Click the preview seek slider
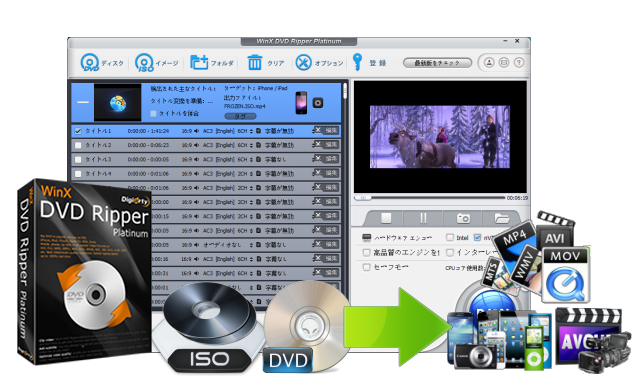 point(430,198)
